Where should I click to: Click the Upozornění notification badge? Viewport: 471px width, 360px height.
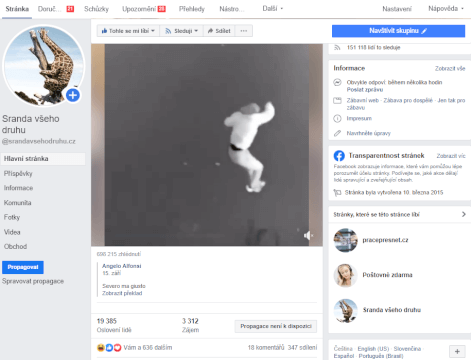pyautogui.click(x=162, y=9)
